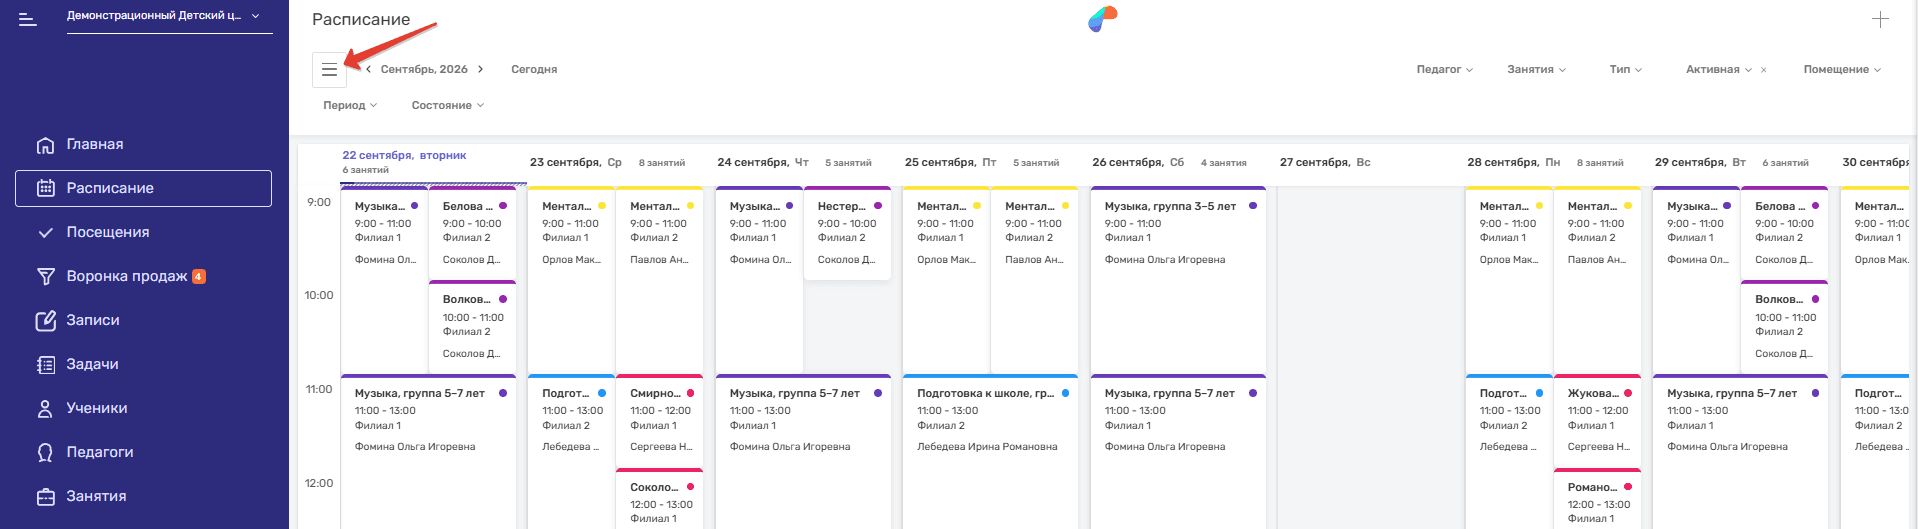Select Расписание in the sidebar
Image resolution: width=1918 pixels, height=529 pixels.
(x=143, y=188)
